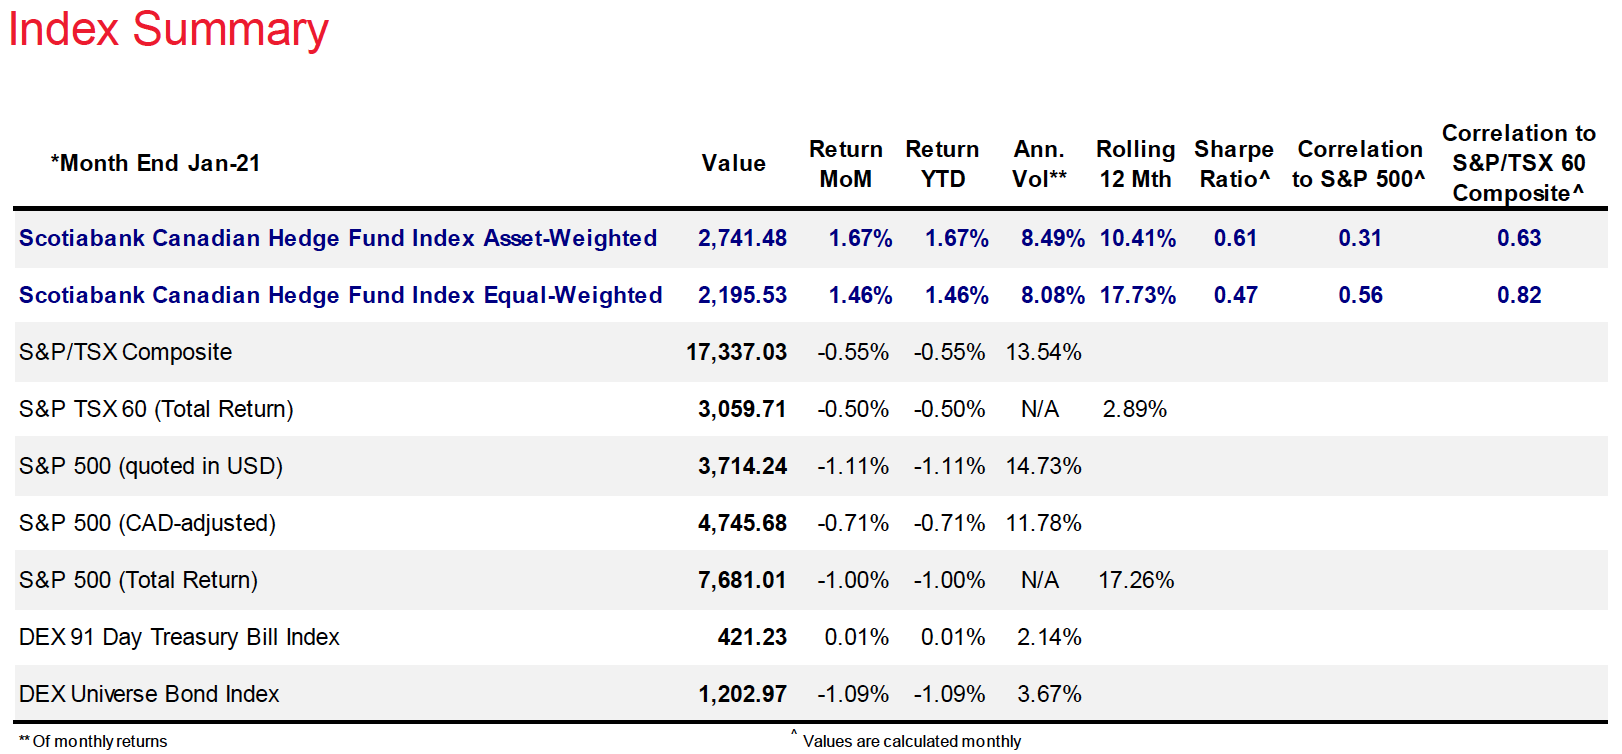
Task: Select the Scotiabank Equal-Weighted index row label
Action: [340, 295]
